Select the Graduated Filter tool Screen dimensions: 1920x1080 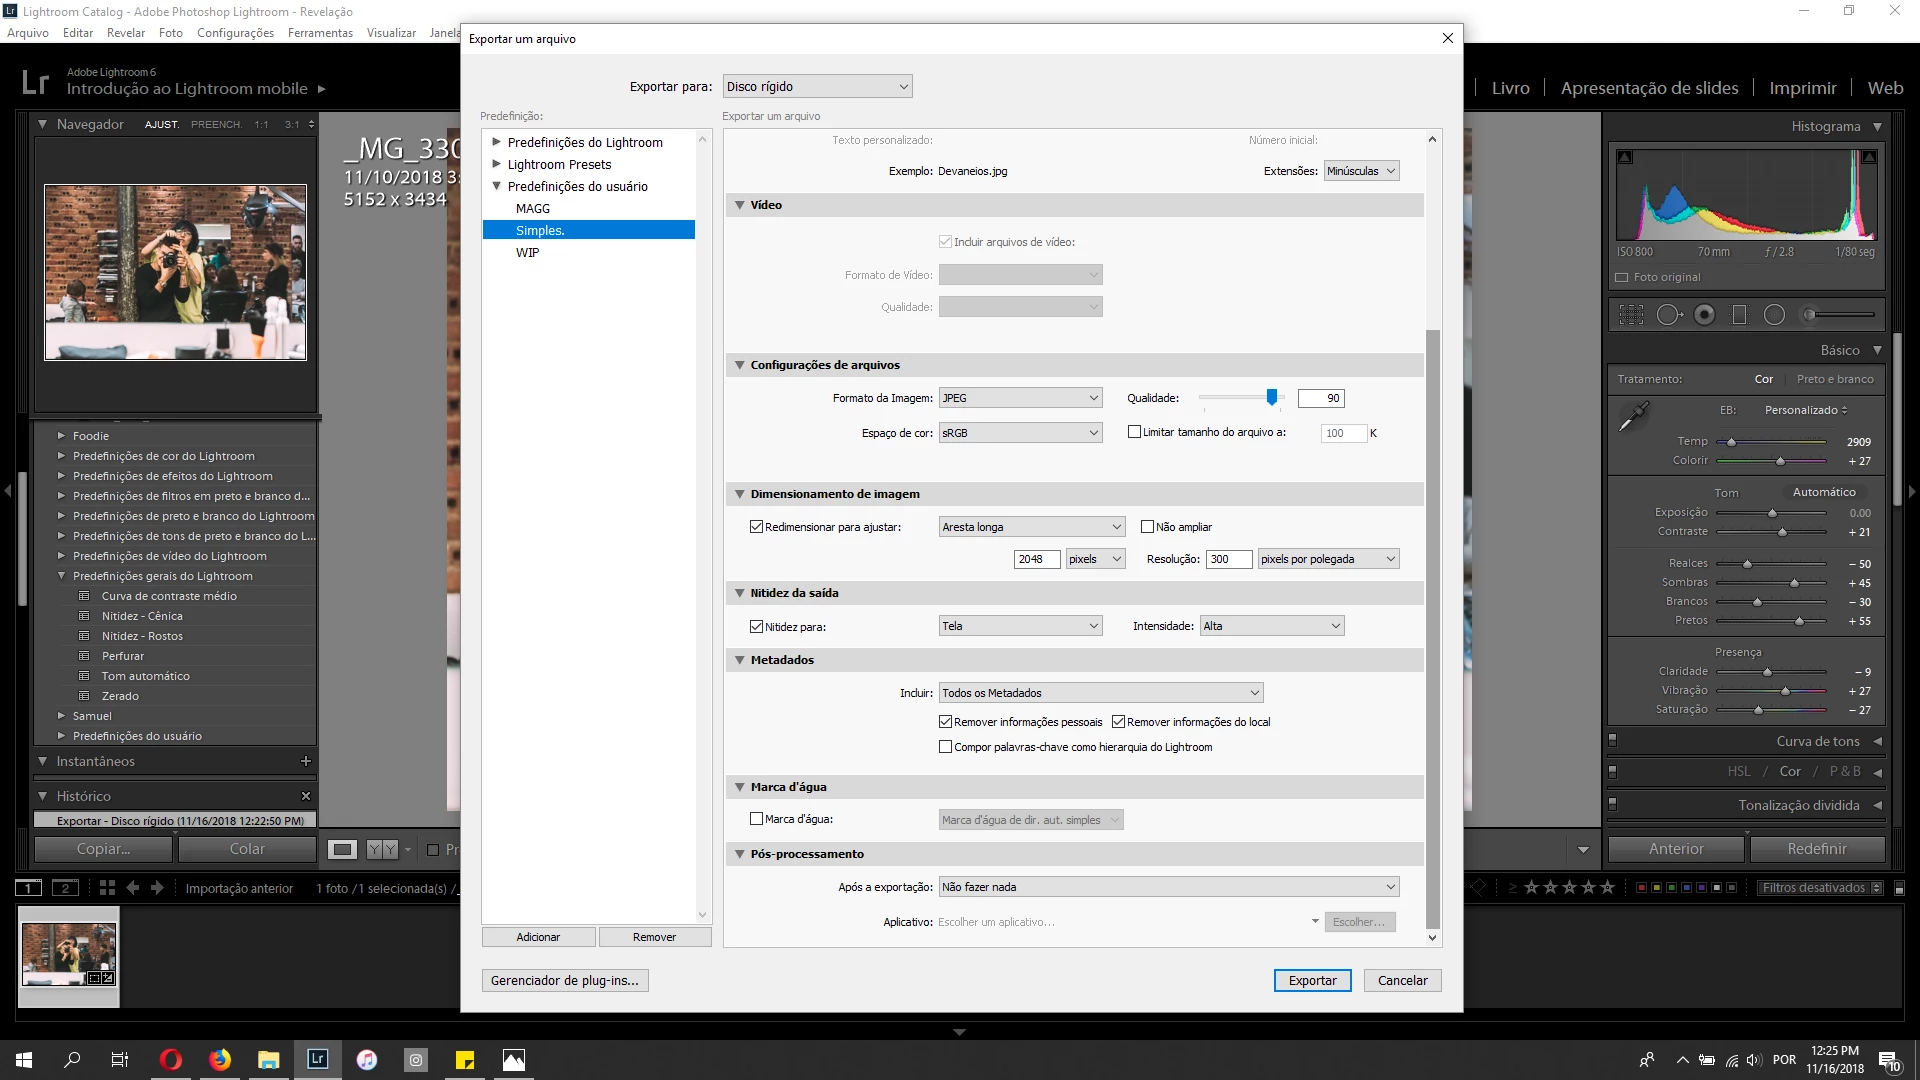[1739, 315]
